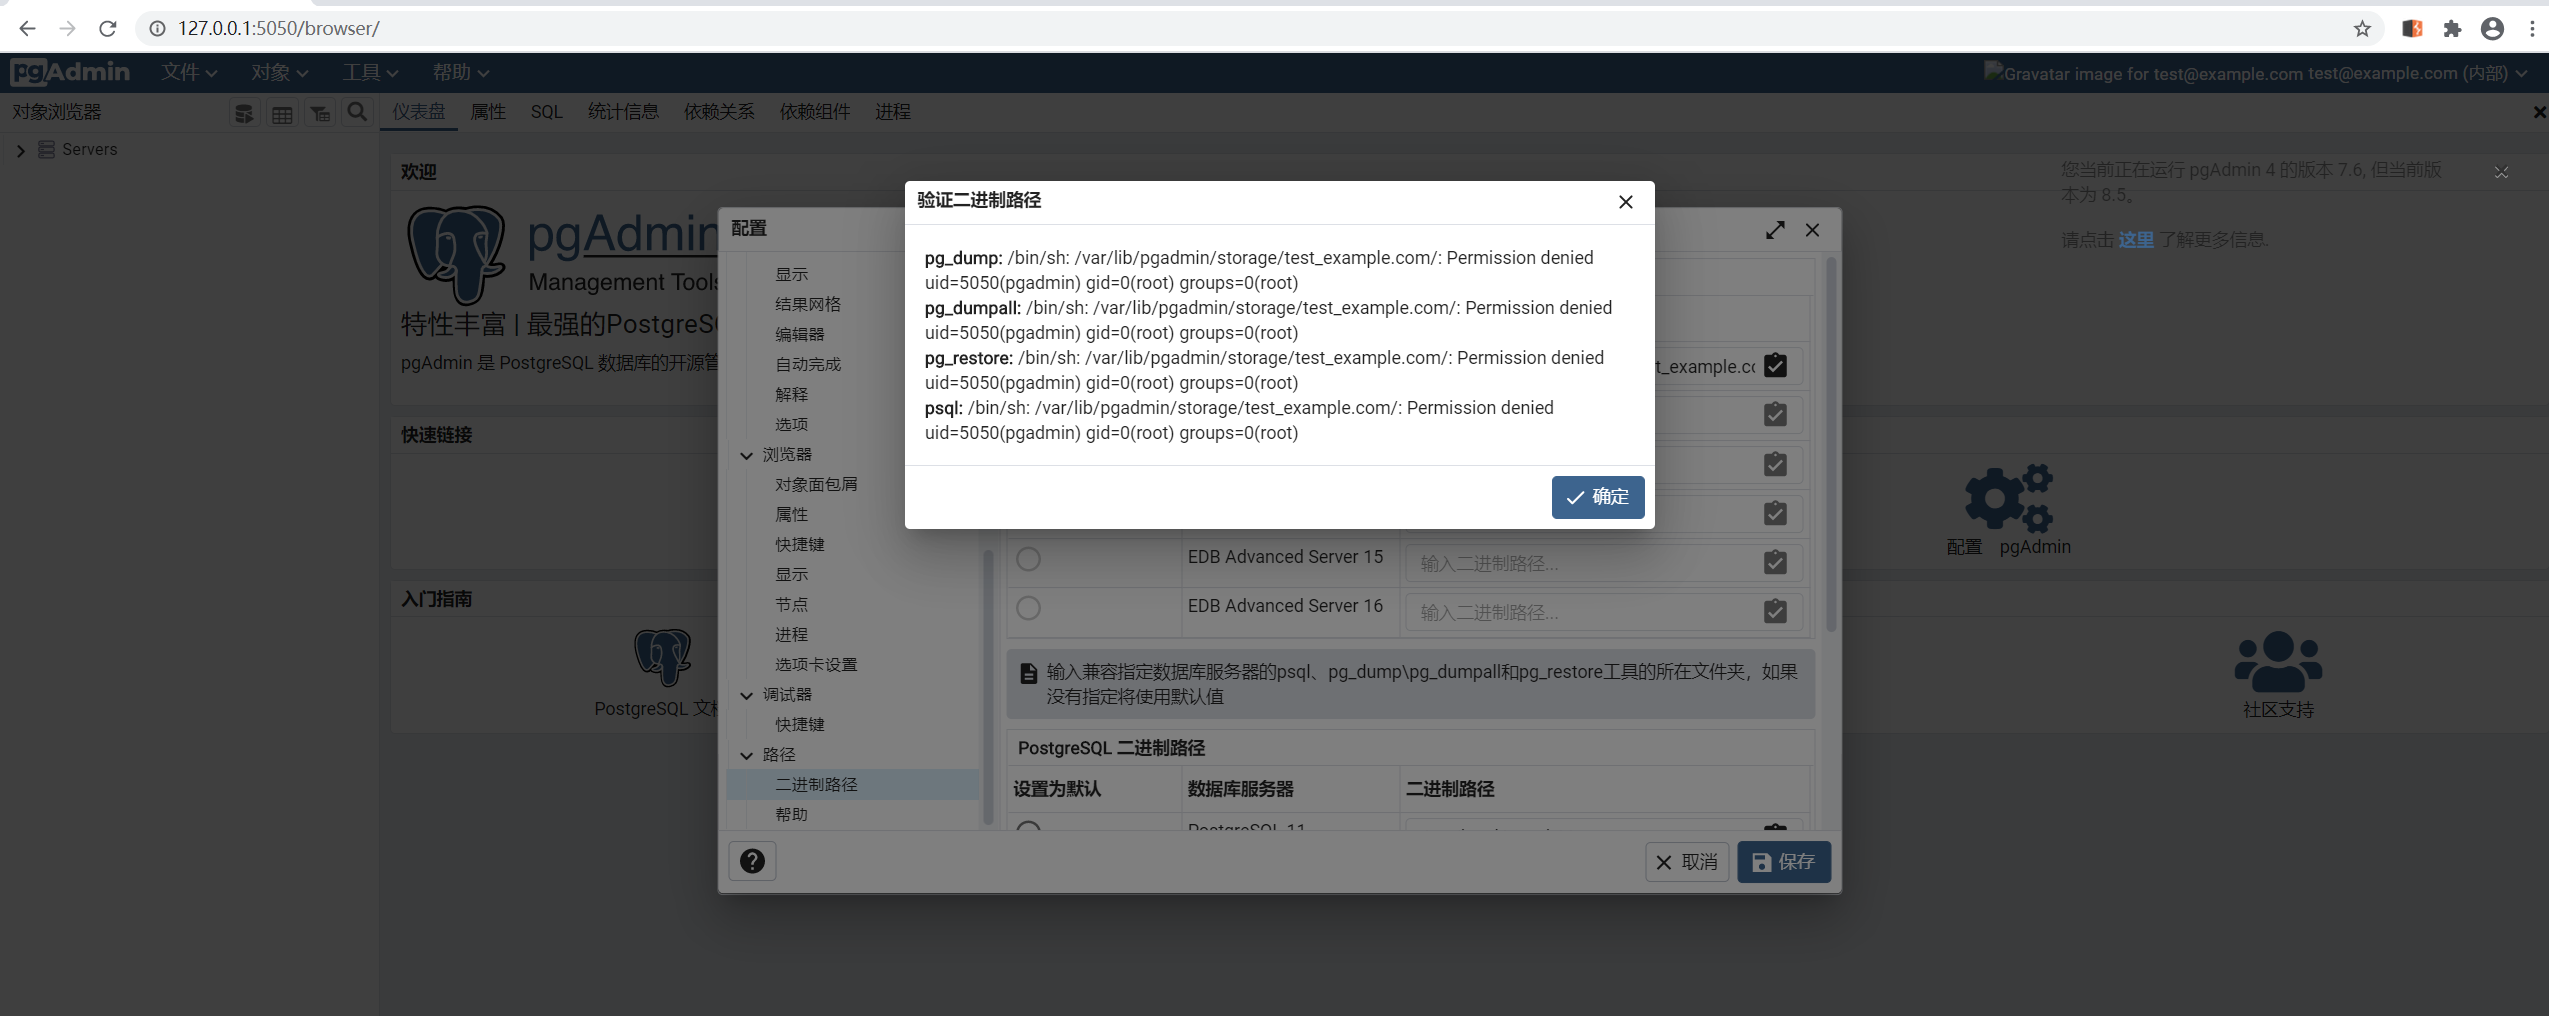Open the view data table icon
Screen dimensions: 2549x1016
pos(282,113)
